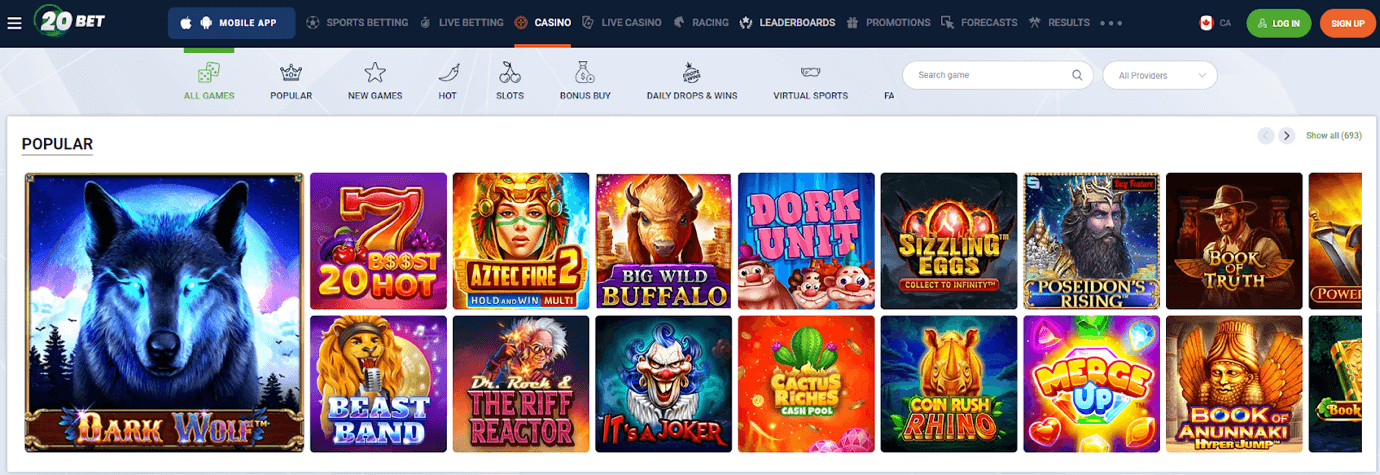1380x475 pixels.
Task: Click next arrow in Popular carousel
Action: [1287, 136]
